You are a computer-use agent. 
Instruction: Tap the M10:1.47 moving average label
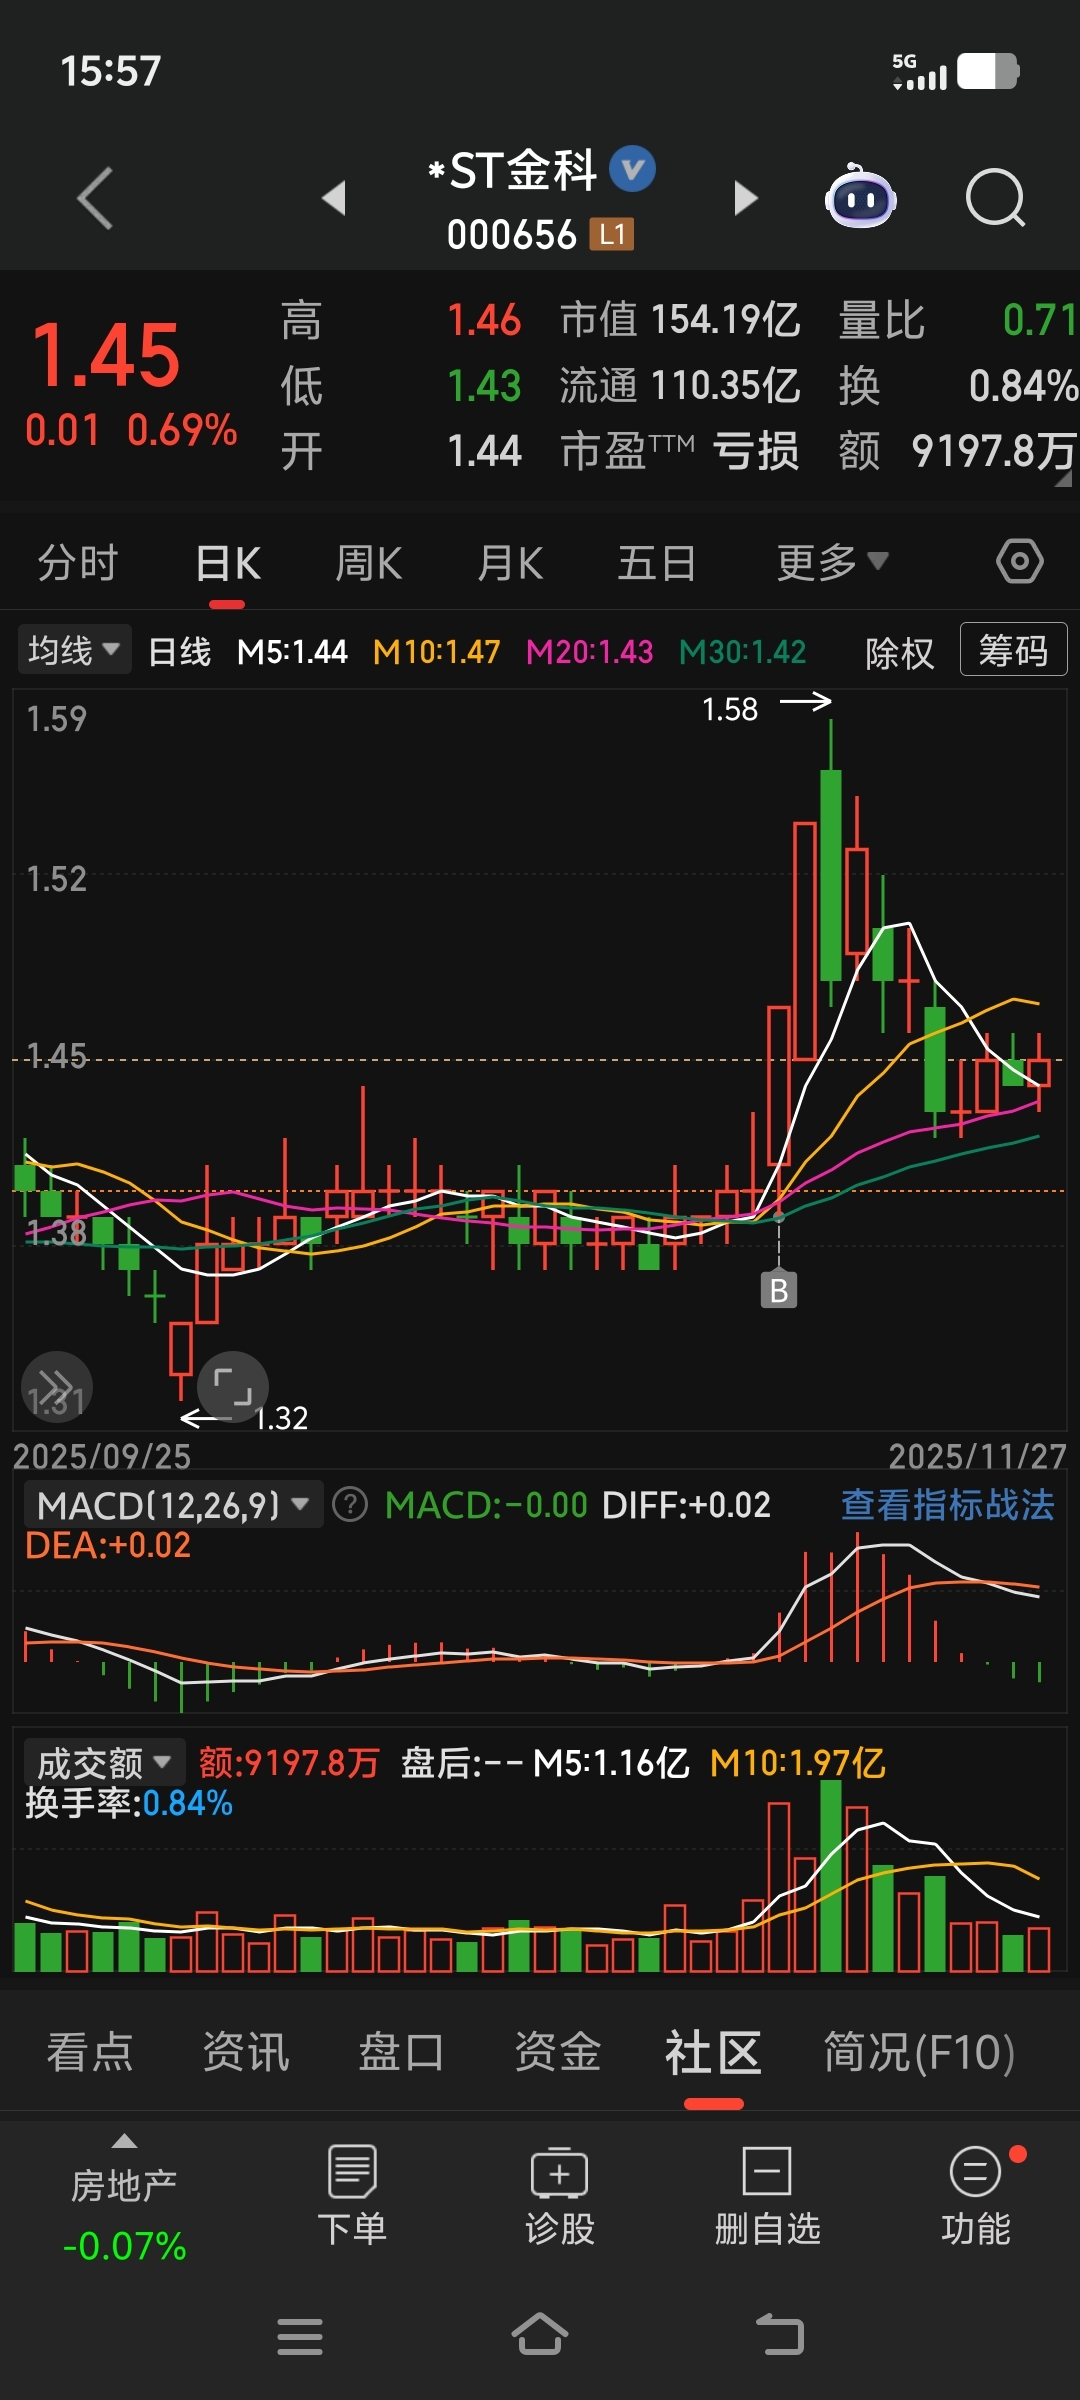tap(436, 652)
